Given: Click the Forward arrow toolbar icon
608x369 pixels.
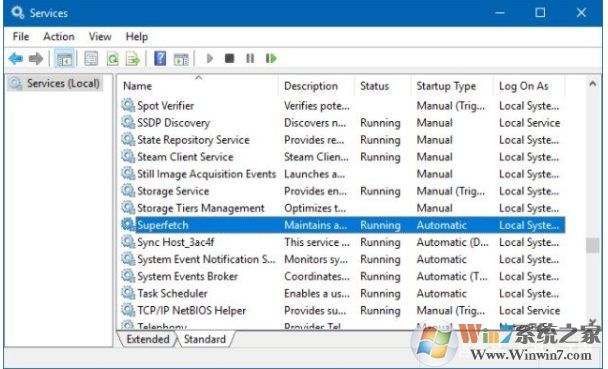Looking at the screenshot, I should coord(36,59).
